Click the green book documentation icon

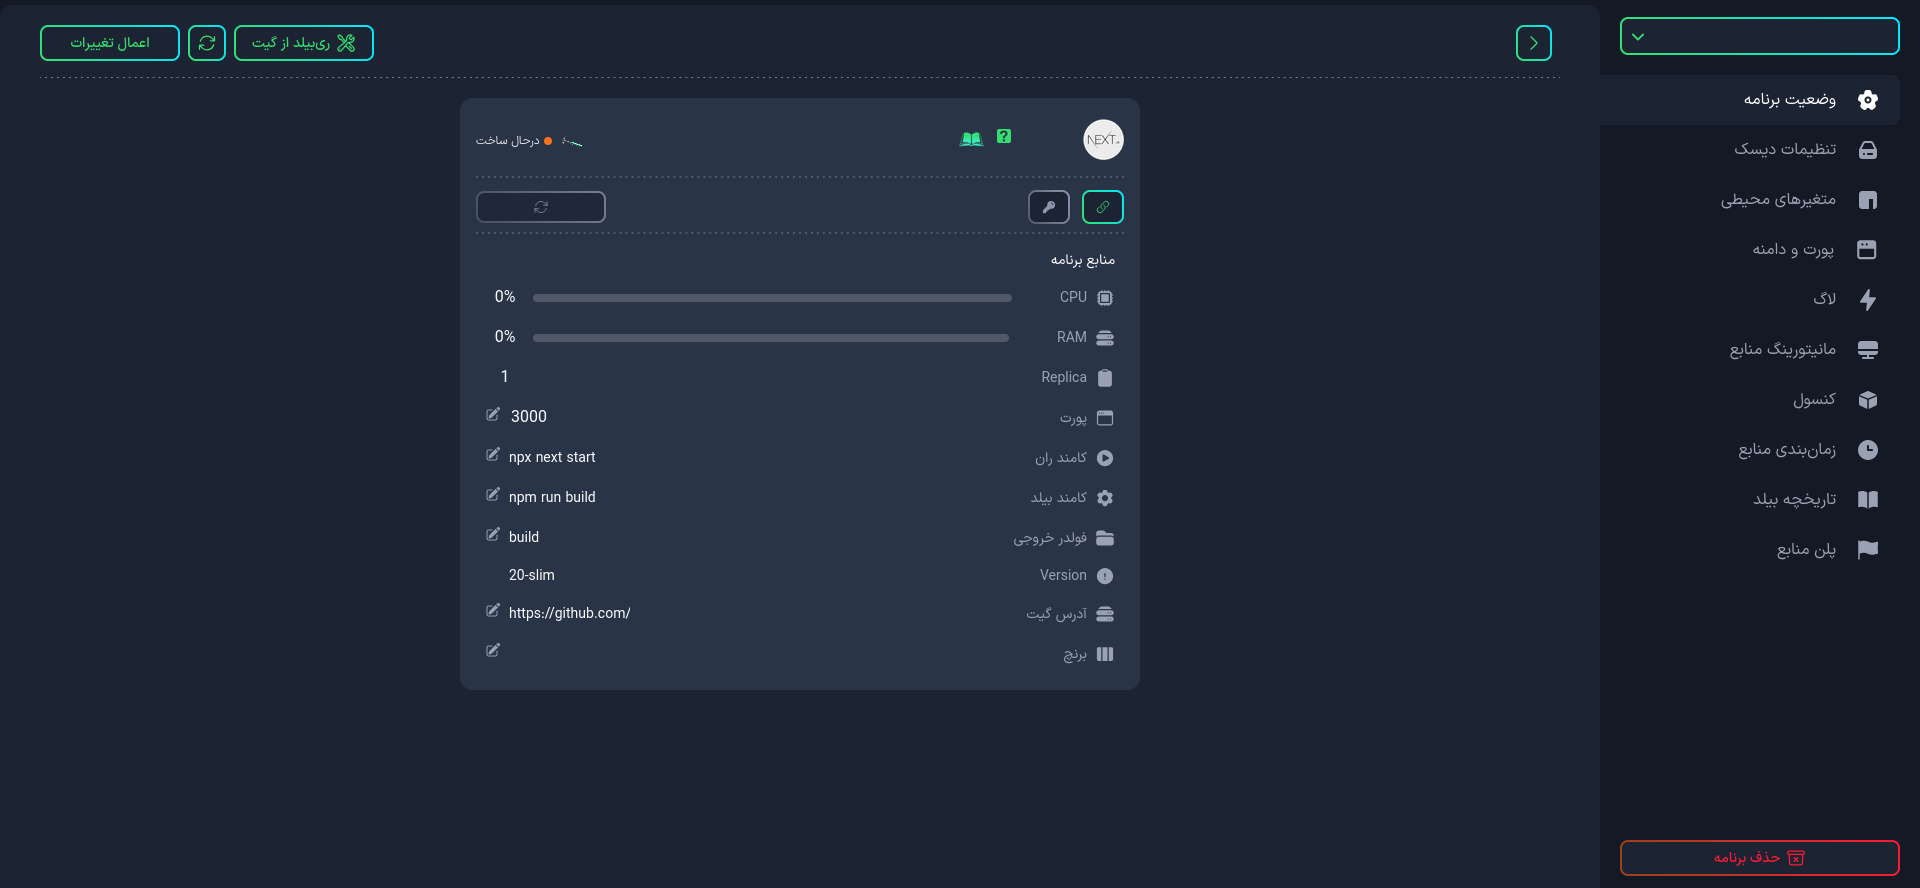(971, 139)
